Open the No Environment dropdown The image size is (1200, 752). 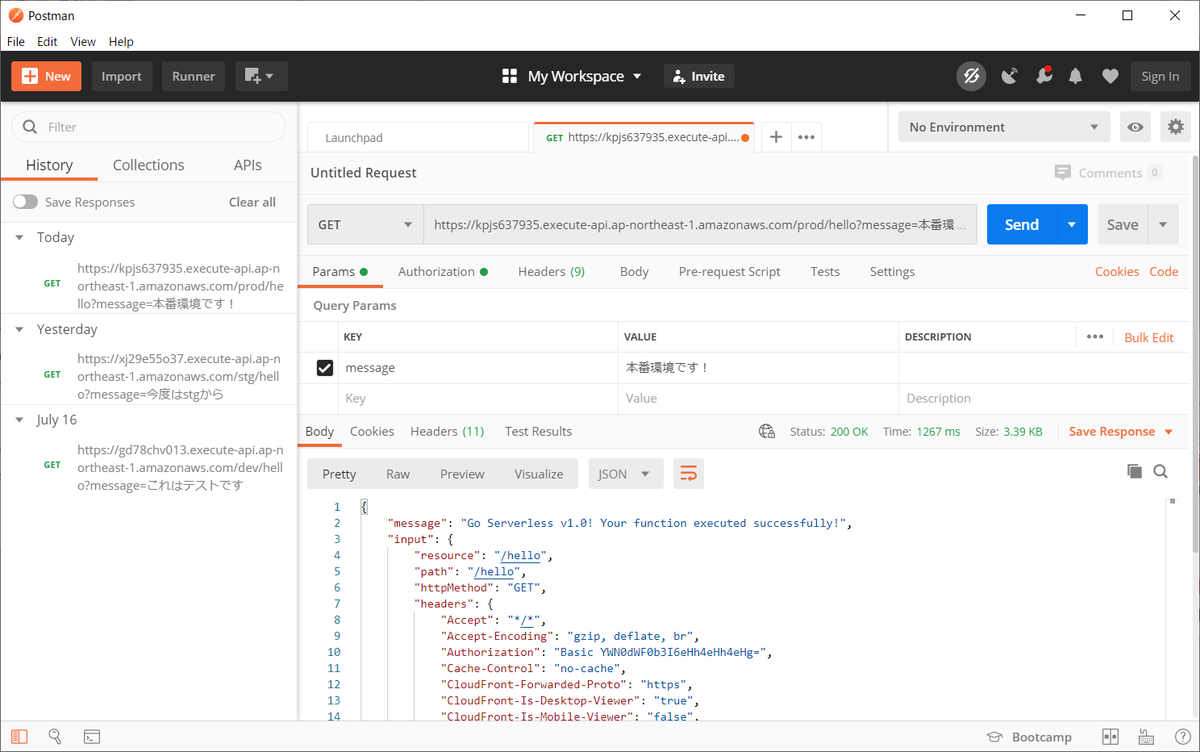1004,127
